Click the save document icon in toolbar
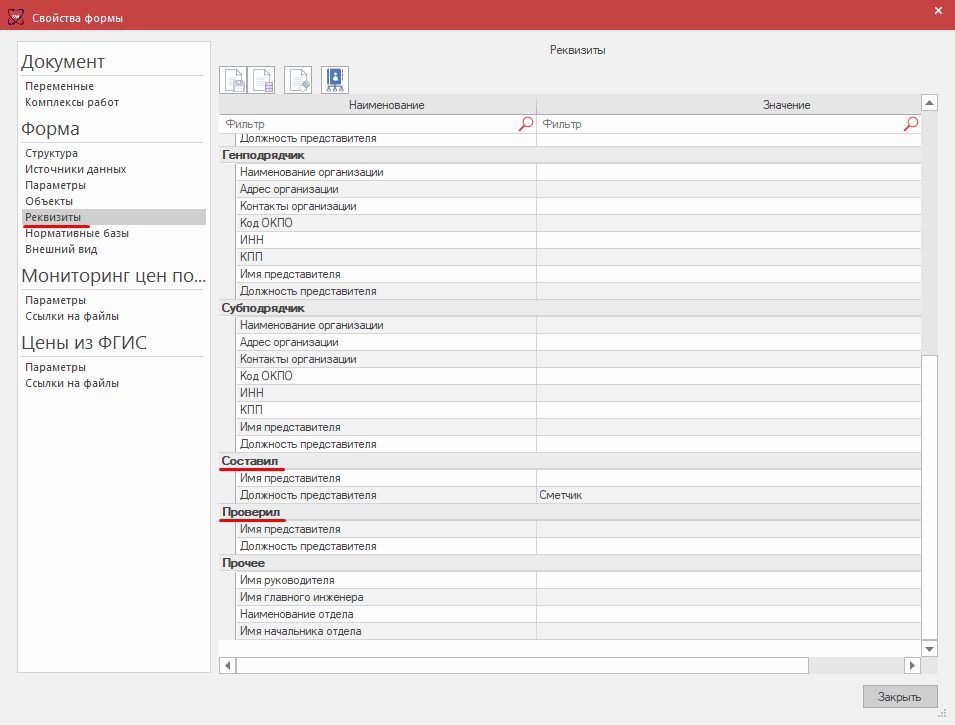This screenshot has width=955, height=725. [234, 80]
